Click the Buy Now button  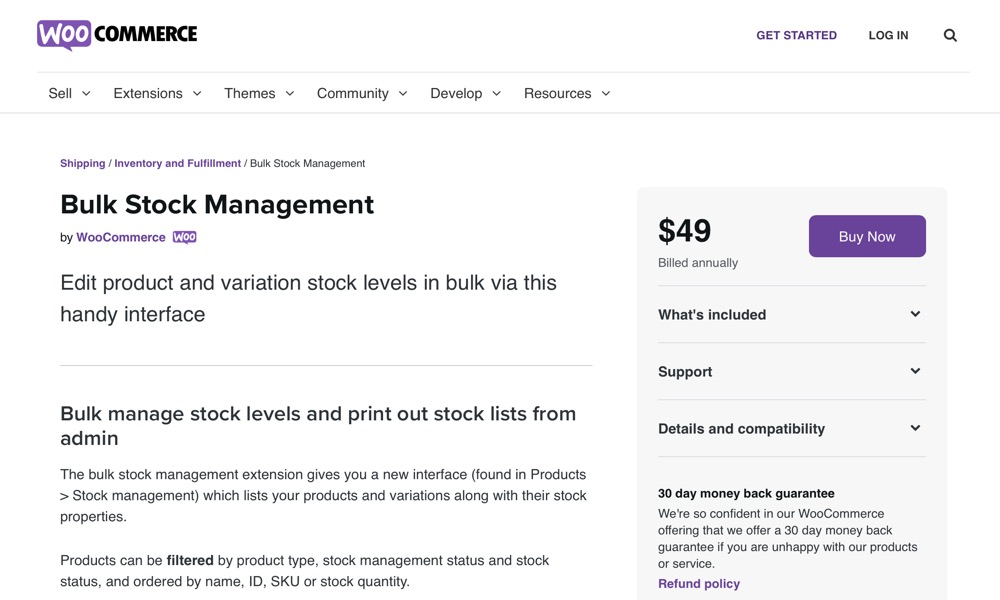tap(867, 237)
